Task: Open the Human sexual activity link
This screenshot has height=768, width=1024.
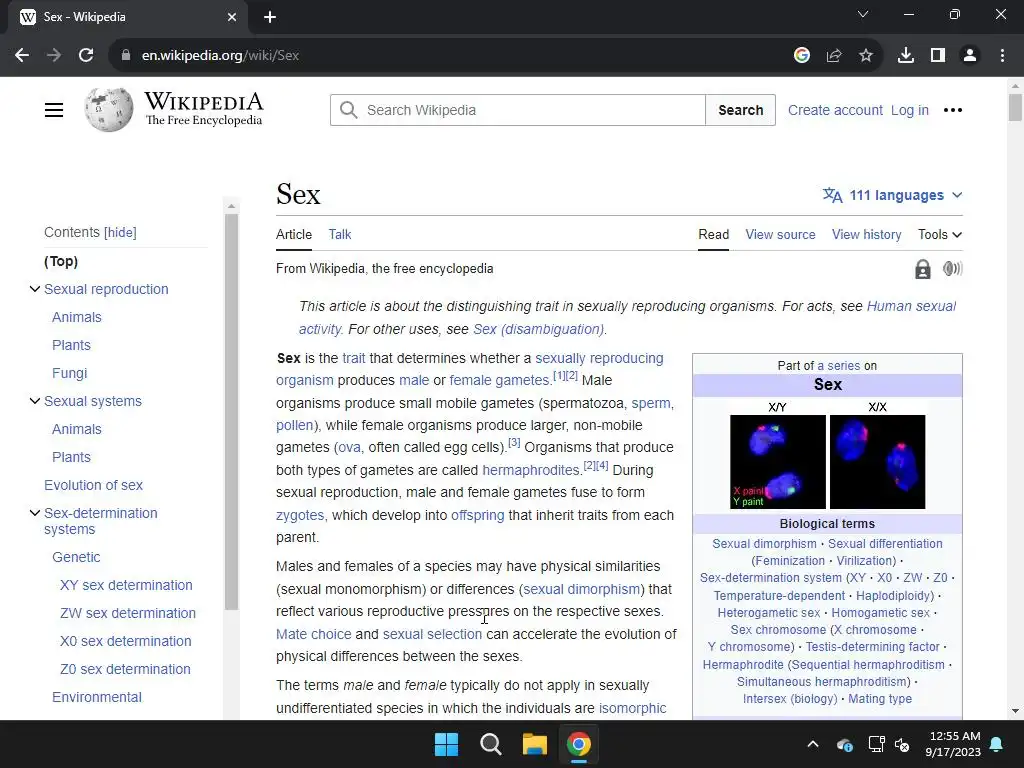Action: click(x=911, y=306)
